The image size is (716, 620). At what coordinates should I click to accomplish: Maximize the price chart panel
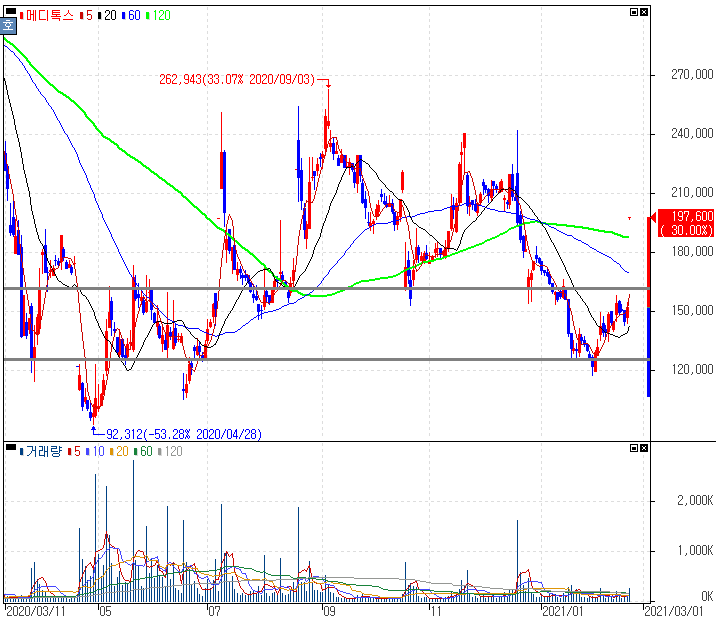point(634,12)
